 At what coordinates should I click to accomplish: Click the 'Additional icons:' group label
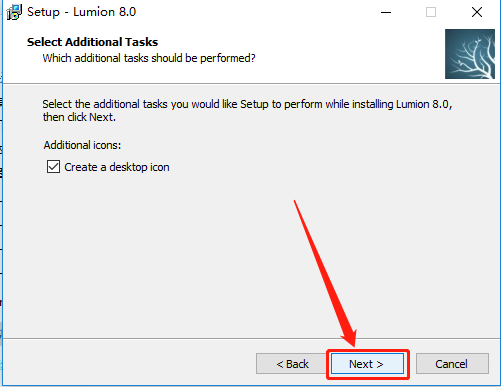point(82,145)
